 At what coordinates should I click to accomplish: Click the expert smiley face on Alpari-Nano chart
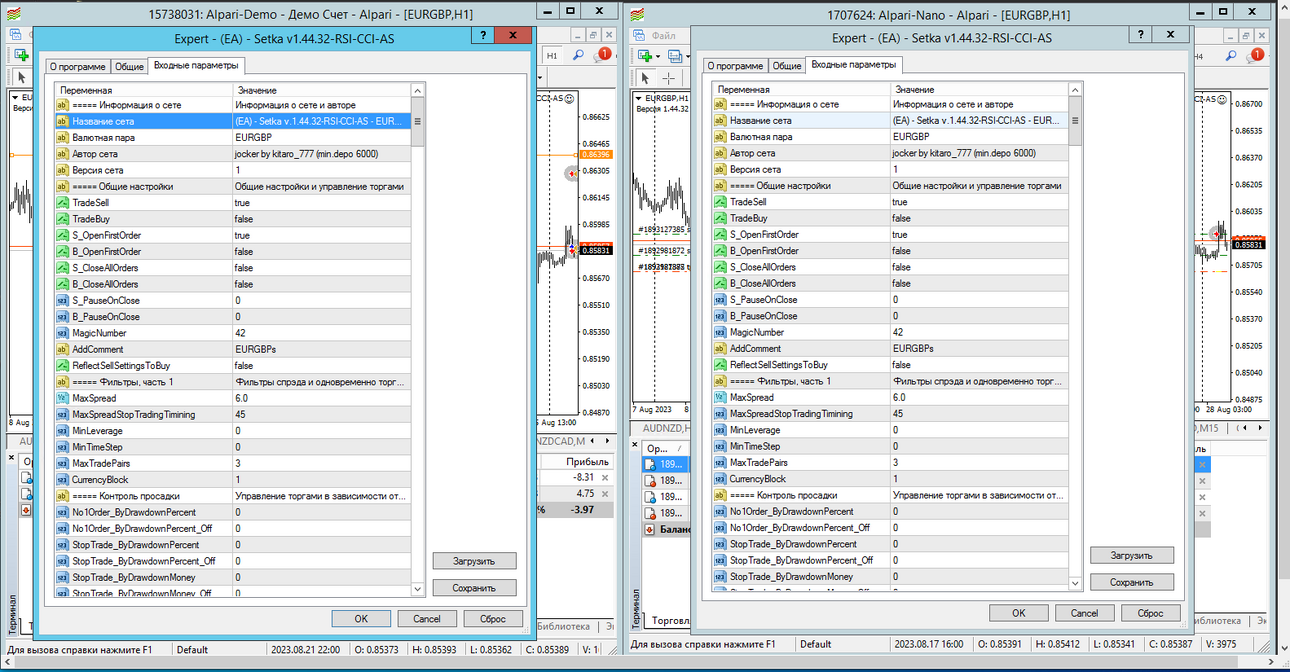pos(1223,99)
